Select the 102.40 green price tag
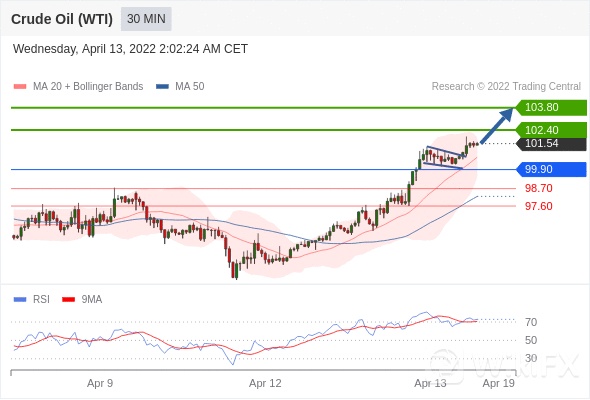This screenshot has width=590, height=400. pyautogui.click(x=551, y=130)
